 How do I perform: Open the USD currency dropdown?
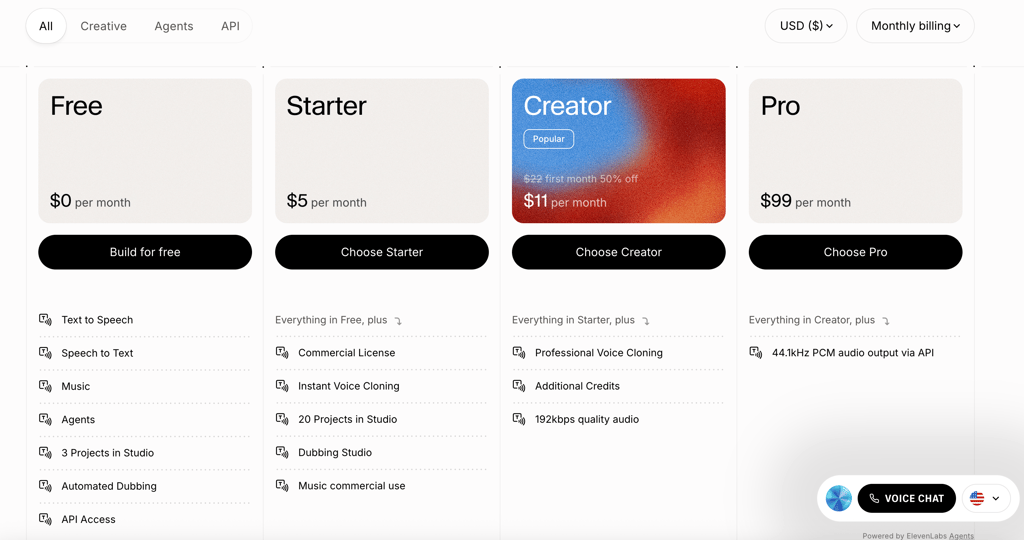(x=806, y=26)
